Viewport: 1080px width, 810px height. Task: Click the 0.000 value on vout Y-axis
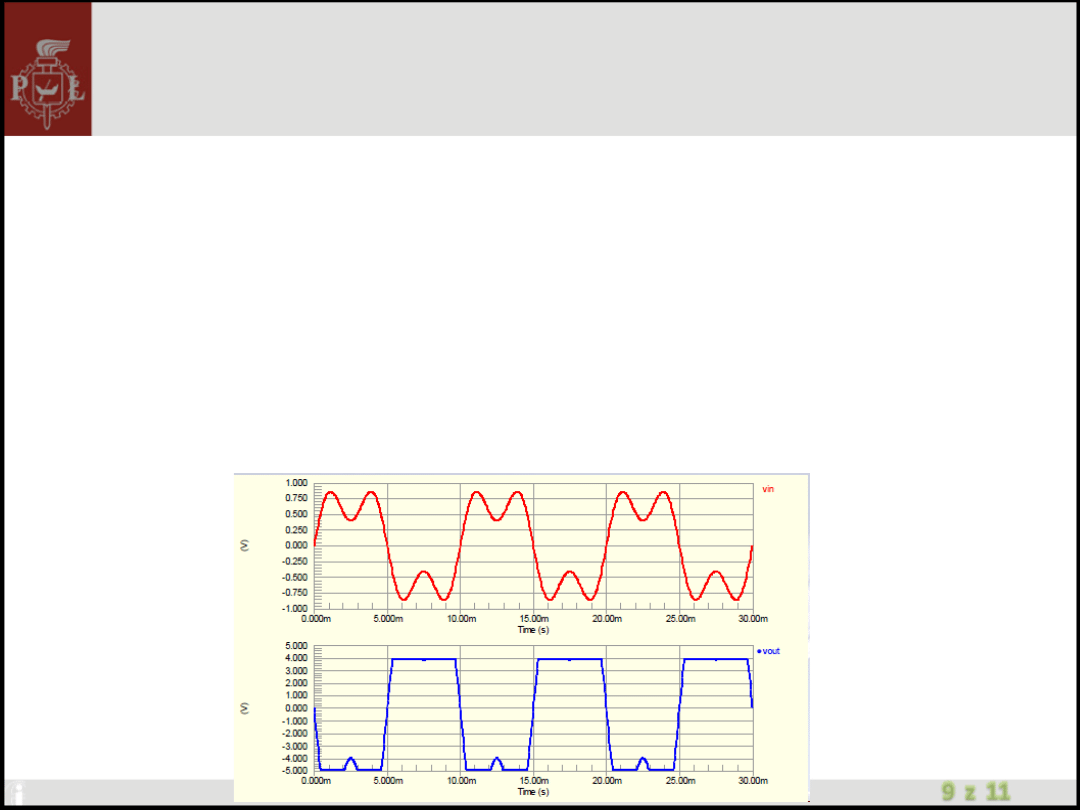click(296, 708)
